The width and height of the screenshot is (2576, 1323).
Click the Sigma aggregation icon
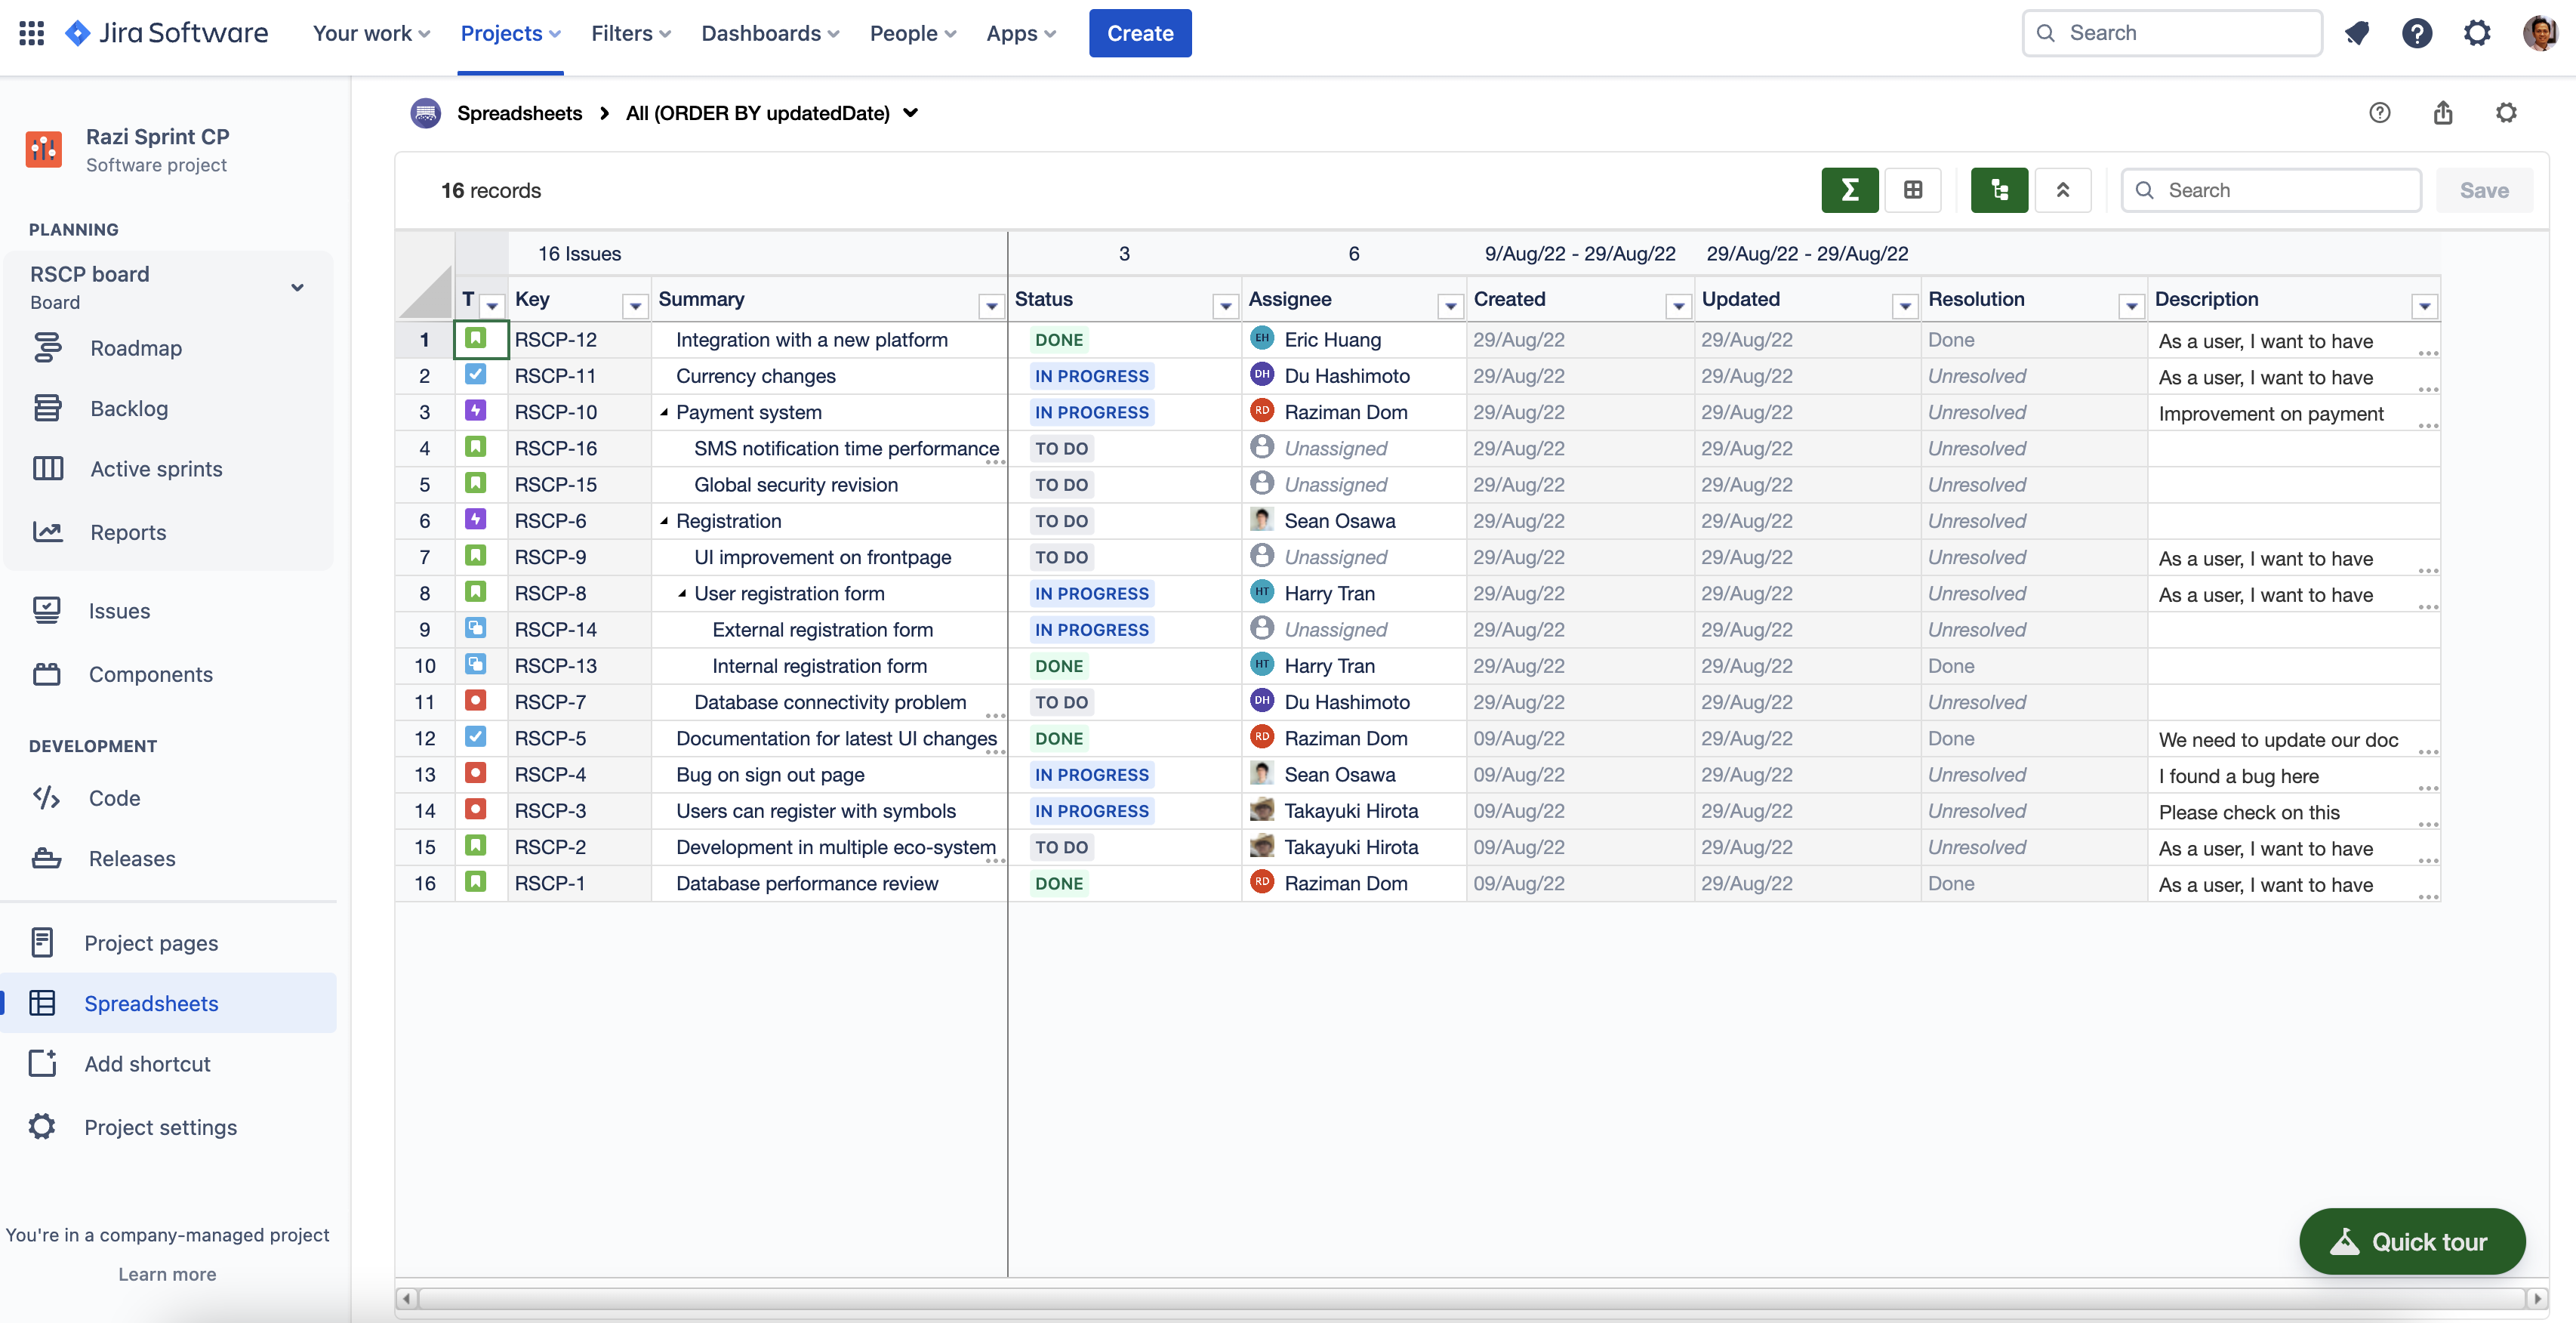click(1849, 190)
